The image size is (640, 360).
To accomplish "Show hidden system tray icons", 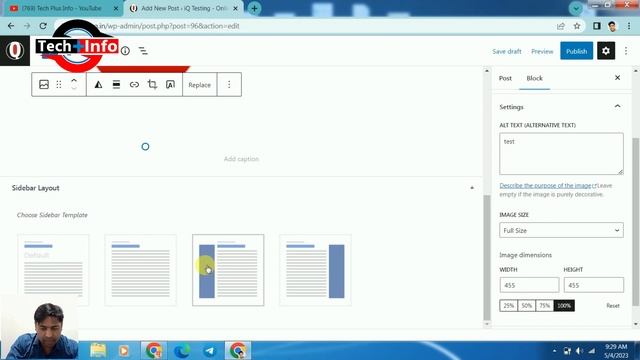I will [x=554, y=351].
